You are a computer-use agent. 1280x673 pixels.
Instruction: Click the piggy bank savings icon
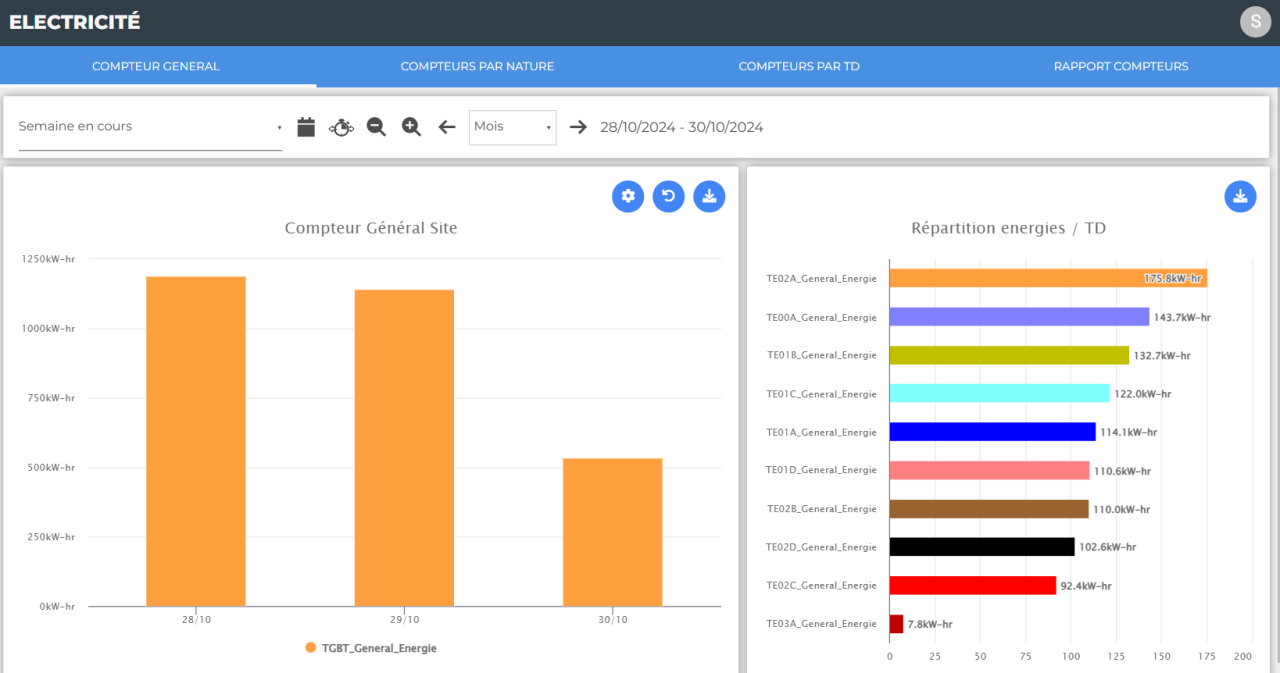341,127
